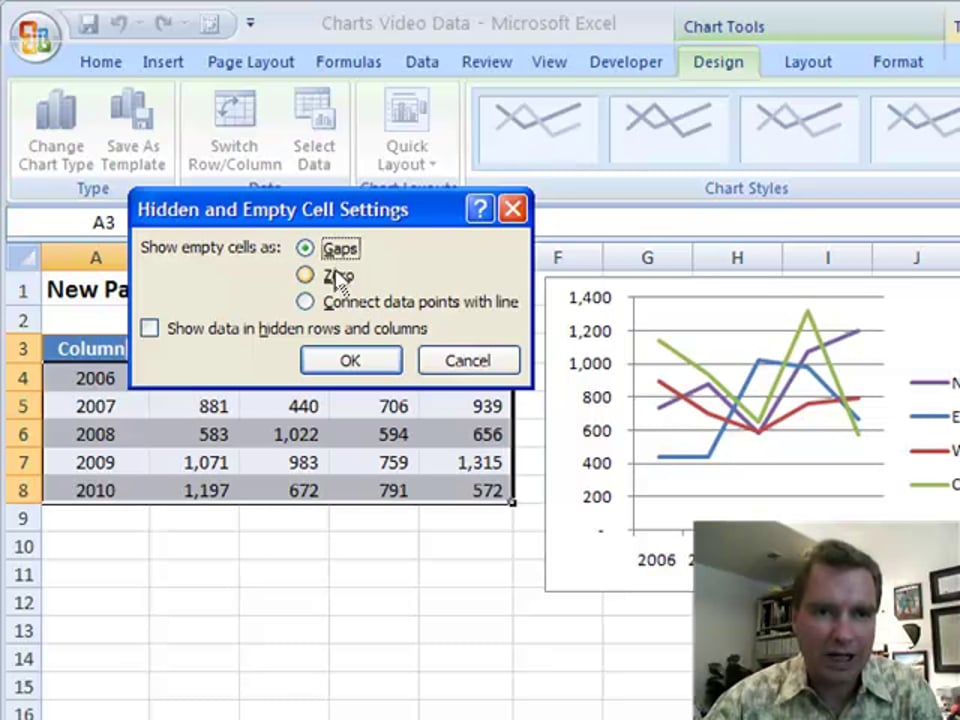The width and height of the screenshot is (960, 720).
Task: Click cell containing 881
Action: (x=194, y=406)
